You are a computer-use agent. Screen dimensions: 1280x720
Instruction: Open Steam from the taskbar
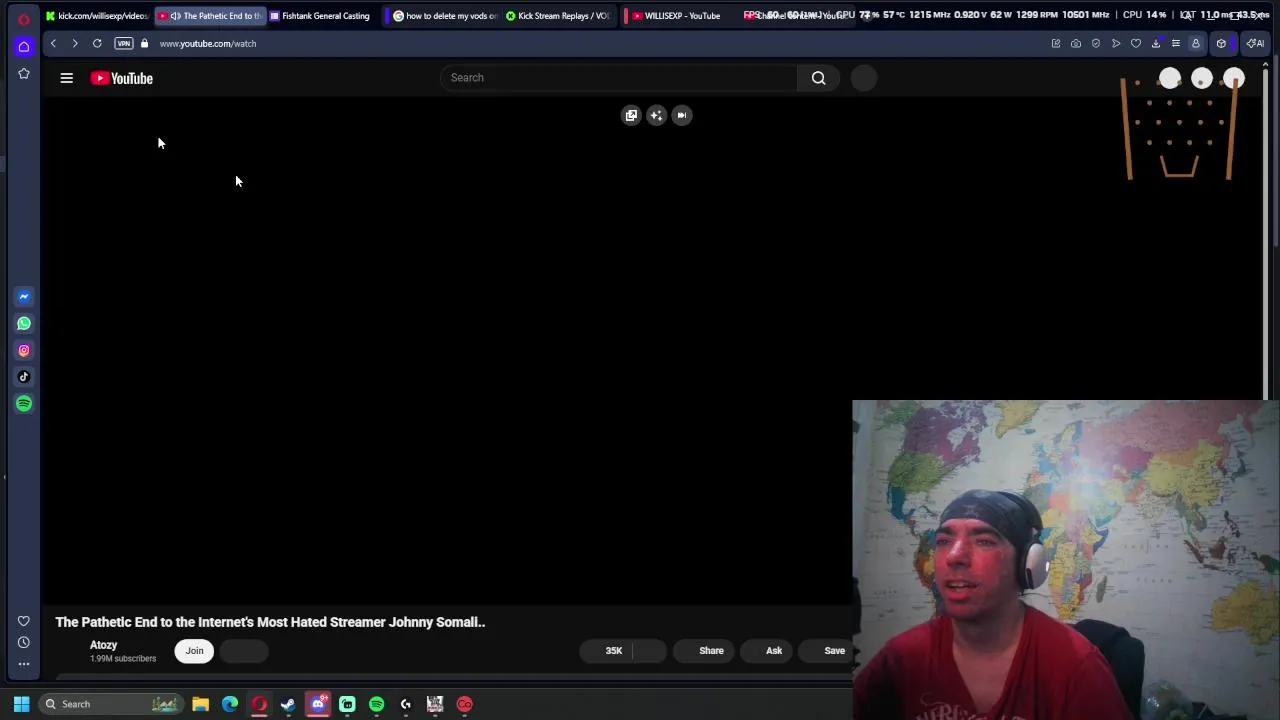288,704
